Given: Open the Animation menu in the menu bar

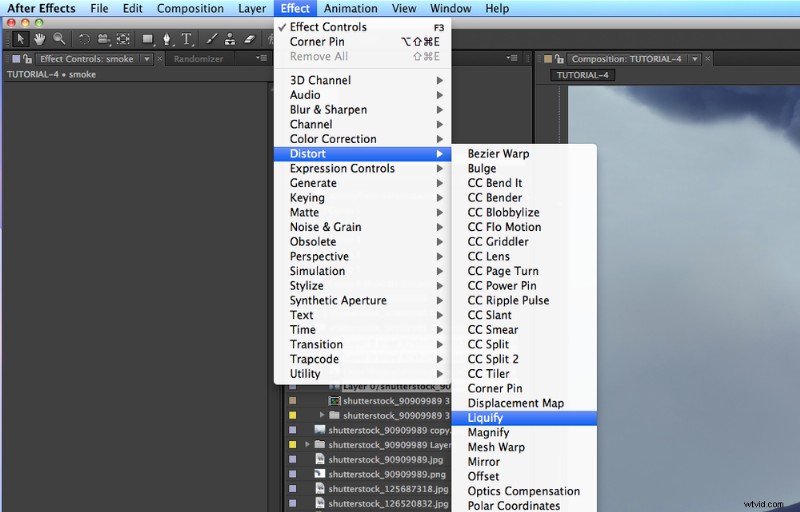Looking at the screenshot, I should click(351, 8).
